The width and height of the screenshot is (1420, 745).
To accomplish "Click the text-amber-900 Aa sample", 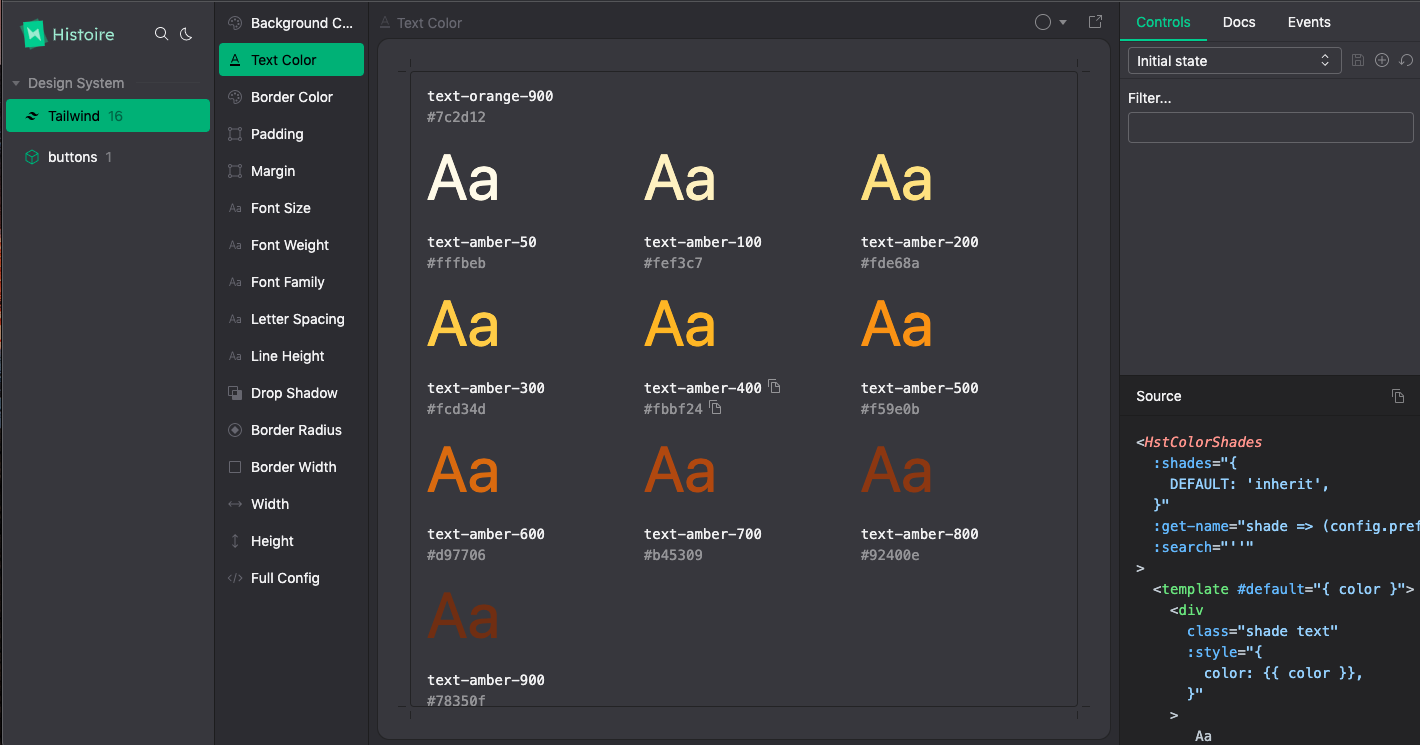I will point(463,618).
